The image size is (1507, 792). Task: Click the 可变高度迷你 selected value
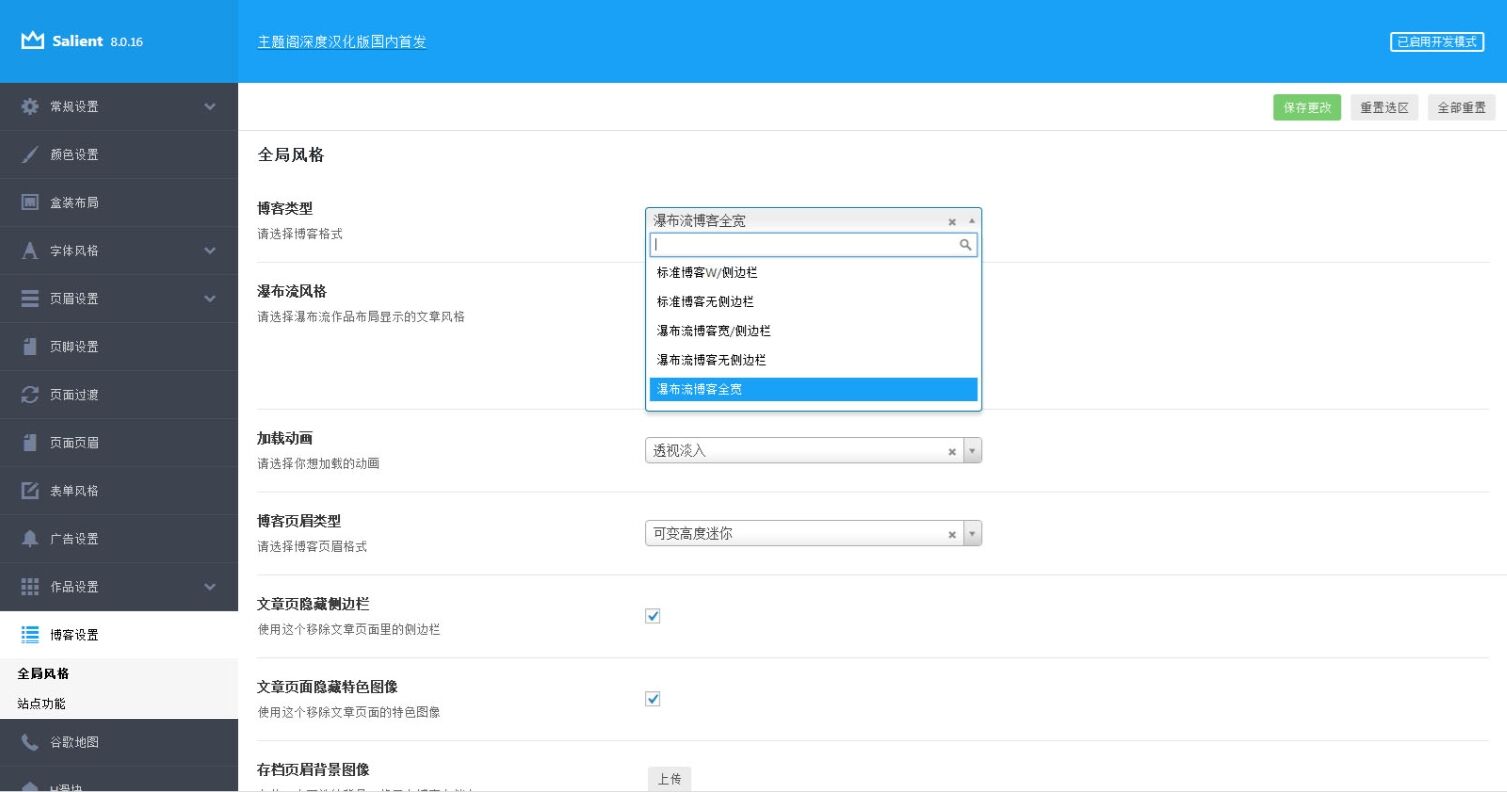pyautogui.click(x=693, y=534)
